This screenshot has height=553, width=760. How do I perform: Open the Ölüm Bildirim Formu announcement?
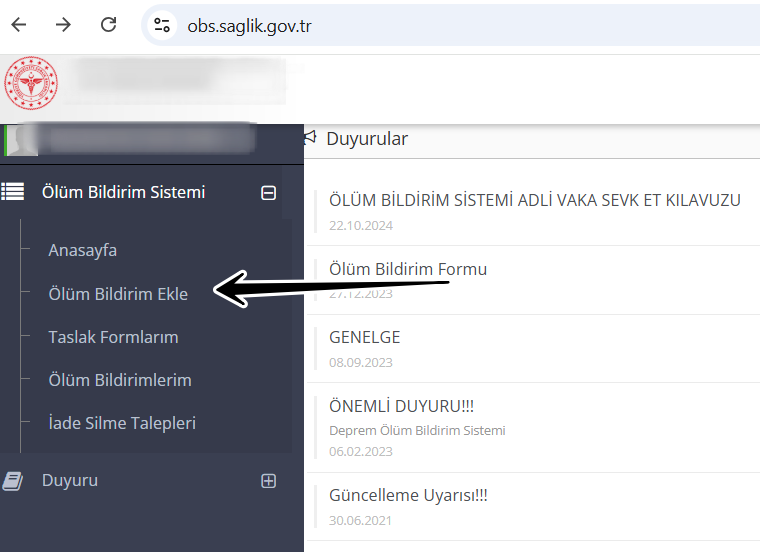(x=408, y=269)
